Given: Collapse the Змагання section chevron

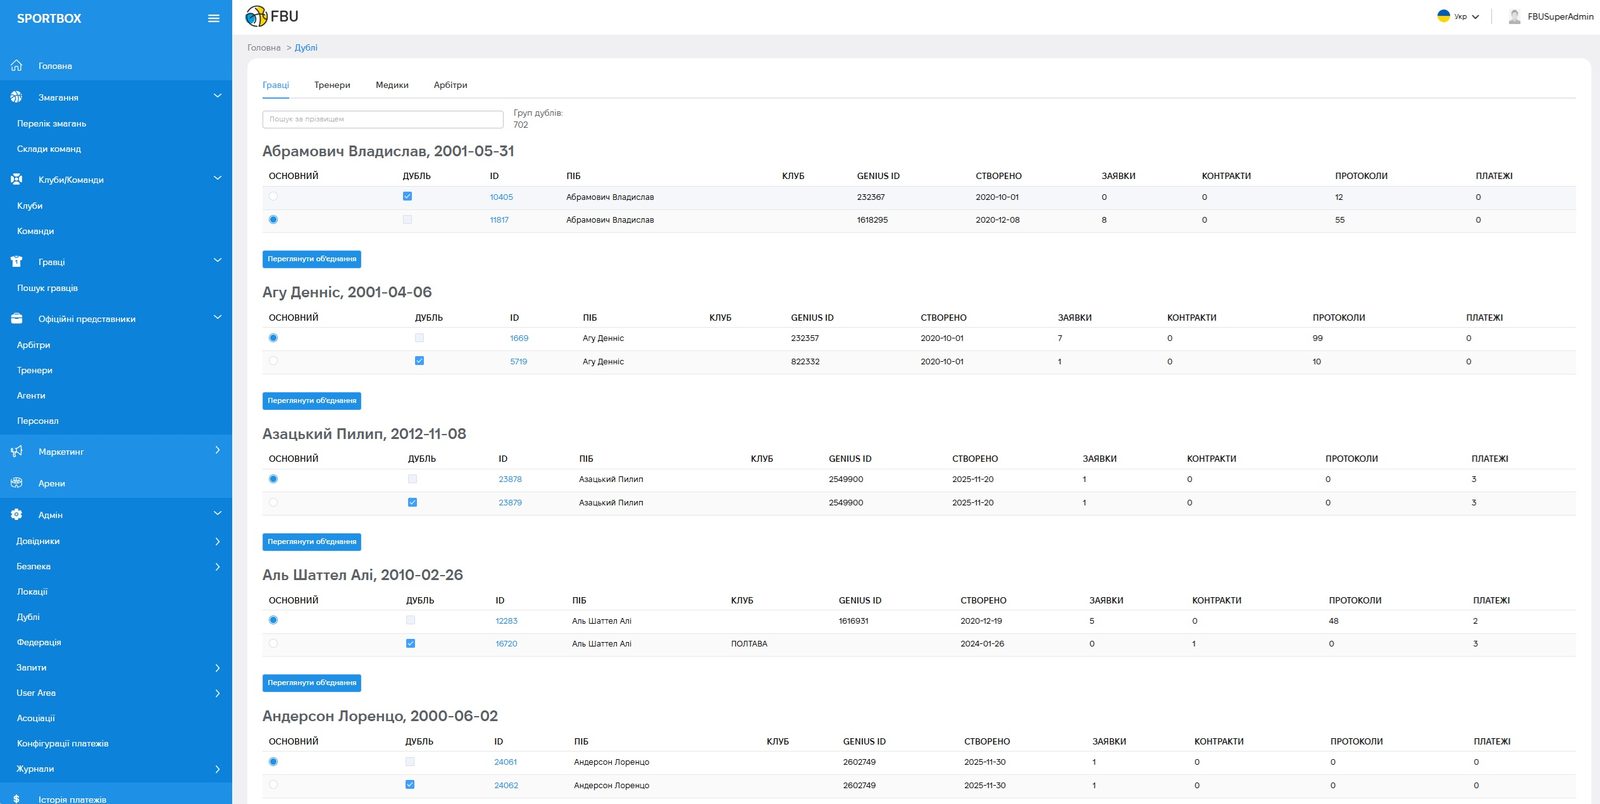Looking at the screenshot, I should click(x=217, y=96).
